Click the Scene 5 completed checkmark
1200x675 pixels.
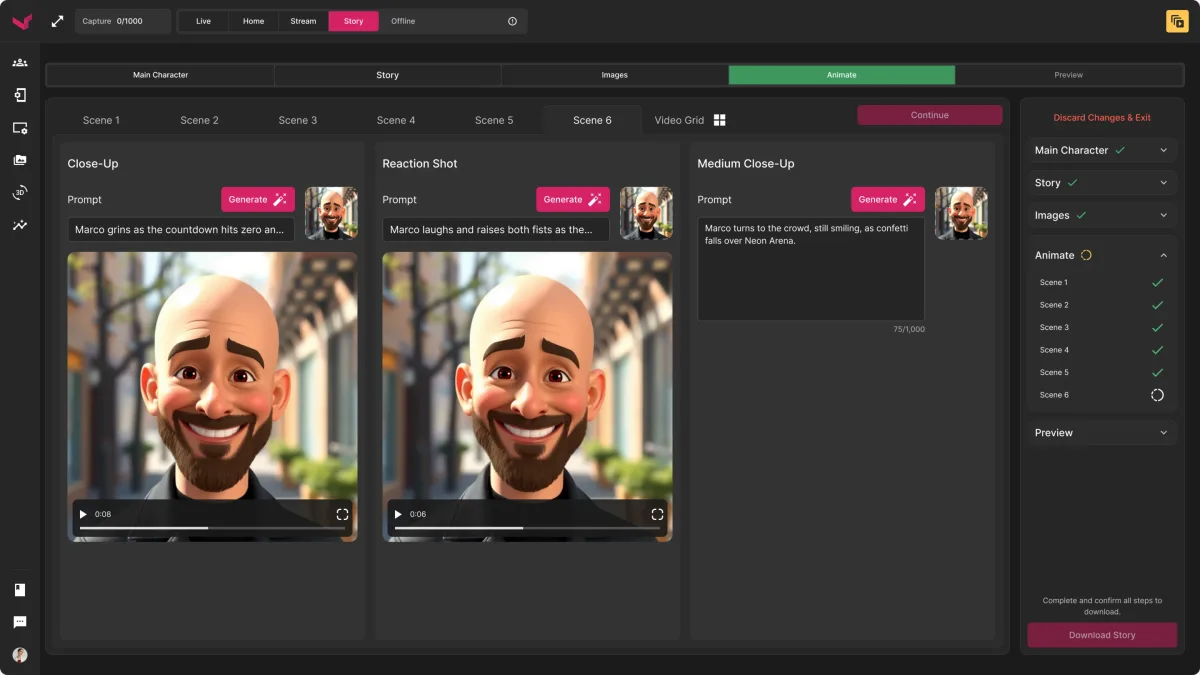1157,372
